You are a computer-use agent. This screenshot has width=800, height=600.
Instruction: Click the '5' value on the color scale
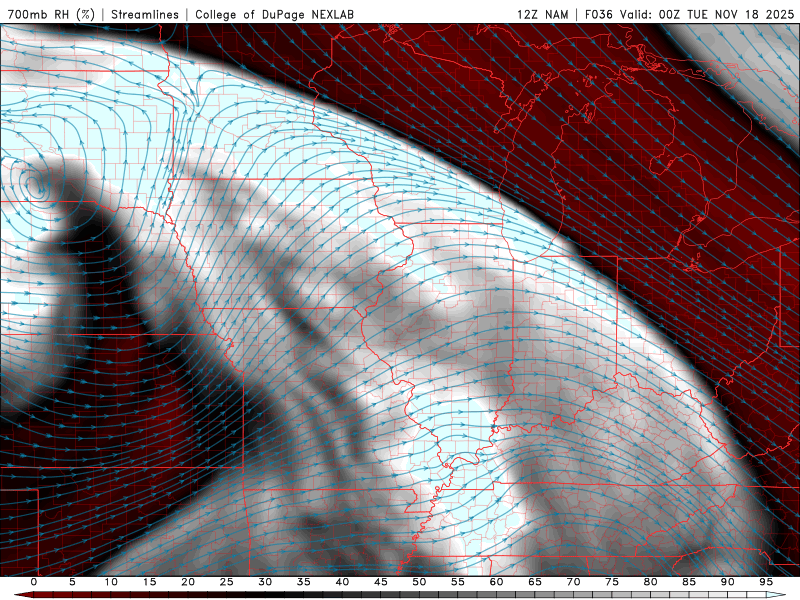pyautogui.click(x=72, y=582)
